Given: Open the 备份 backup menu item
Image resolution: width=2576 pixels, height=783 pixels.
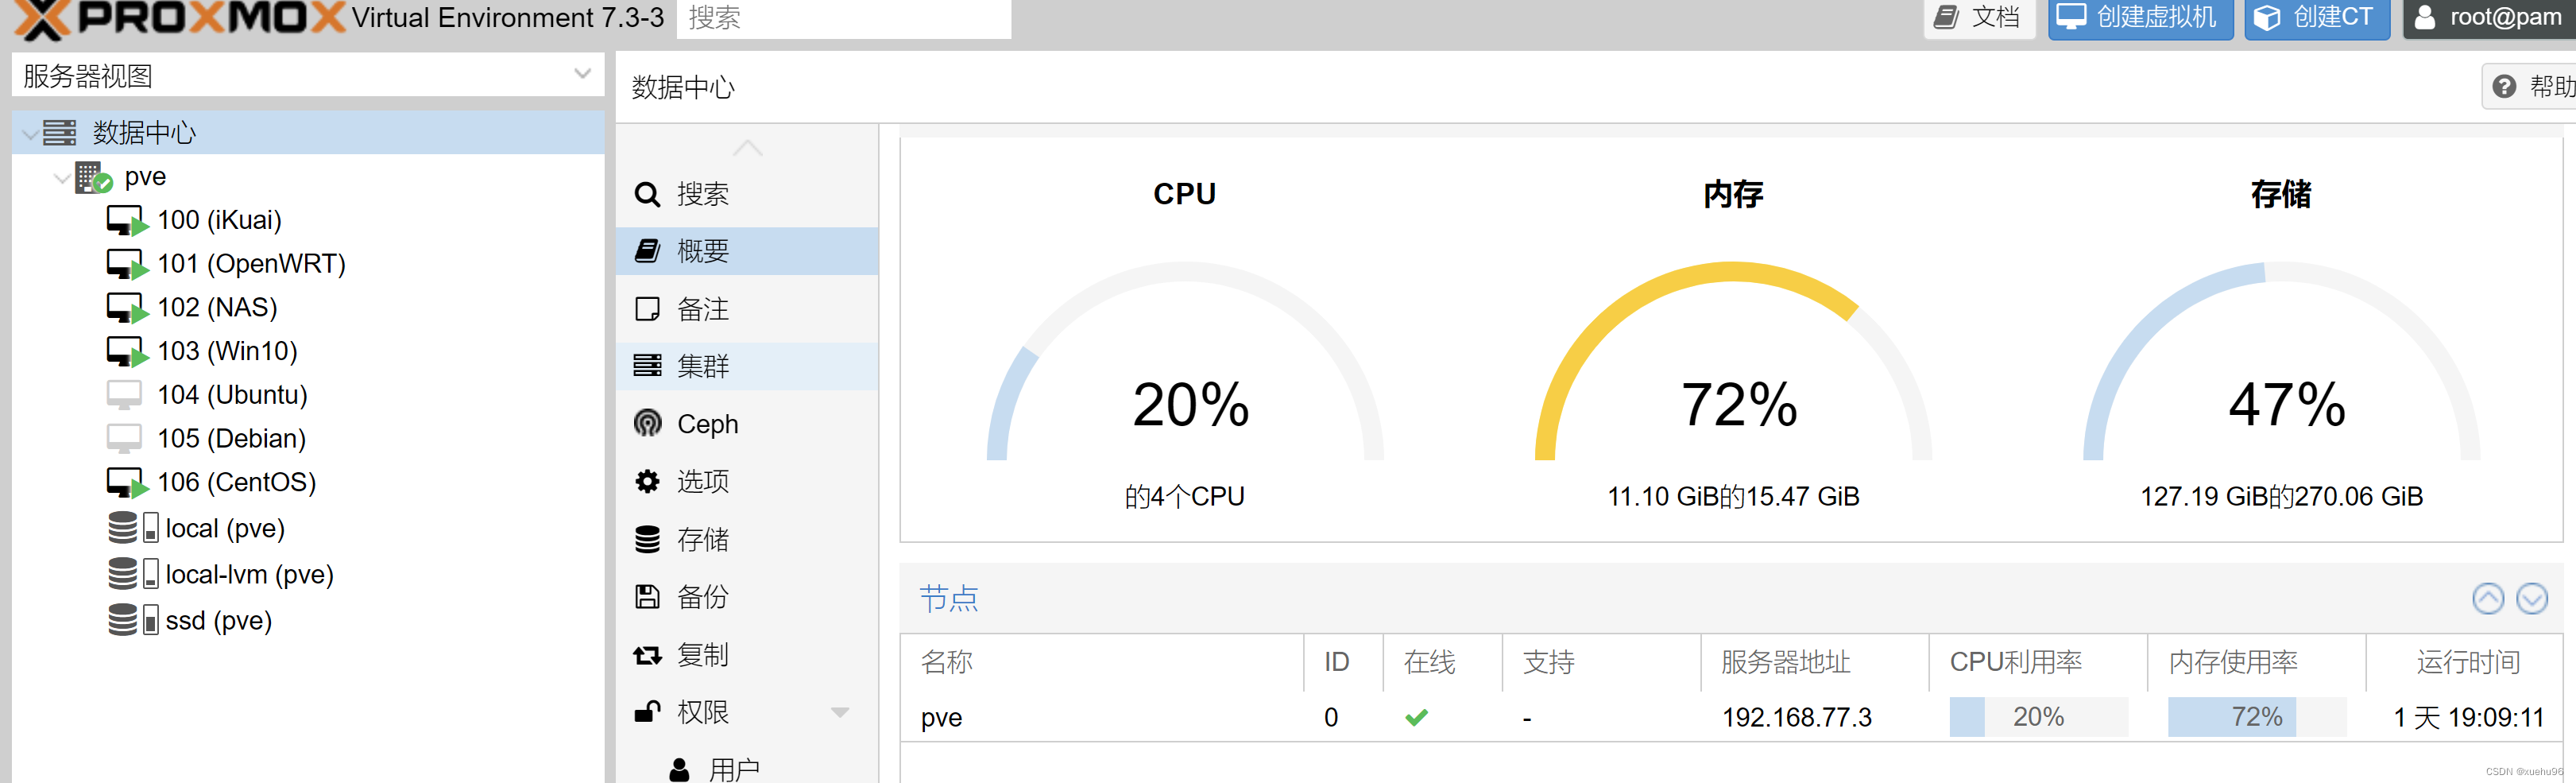Looking at the screenshot, I should point(747,597).
